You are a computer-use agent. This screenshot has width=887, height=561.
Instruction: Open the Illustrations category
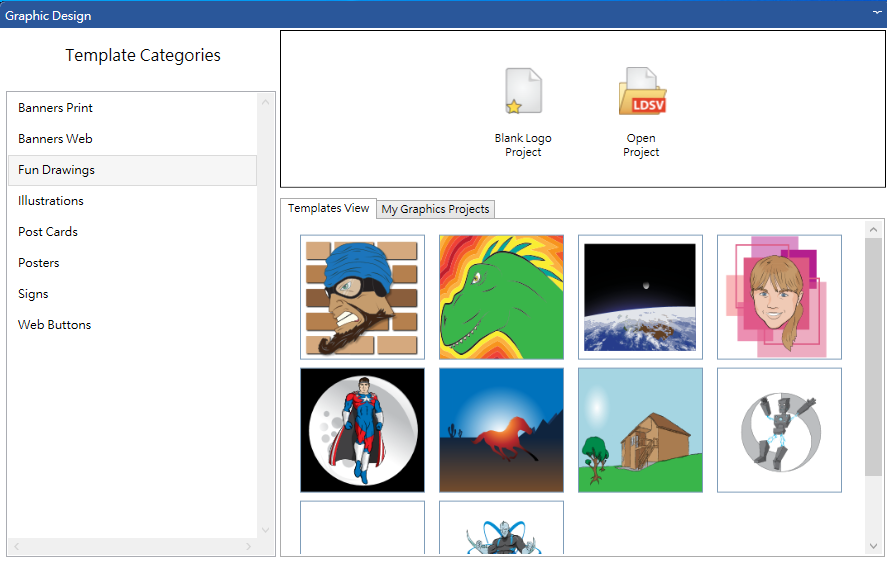tap(132, 201)
